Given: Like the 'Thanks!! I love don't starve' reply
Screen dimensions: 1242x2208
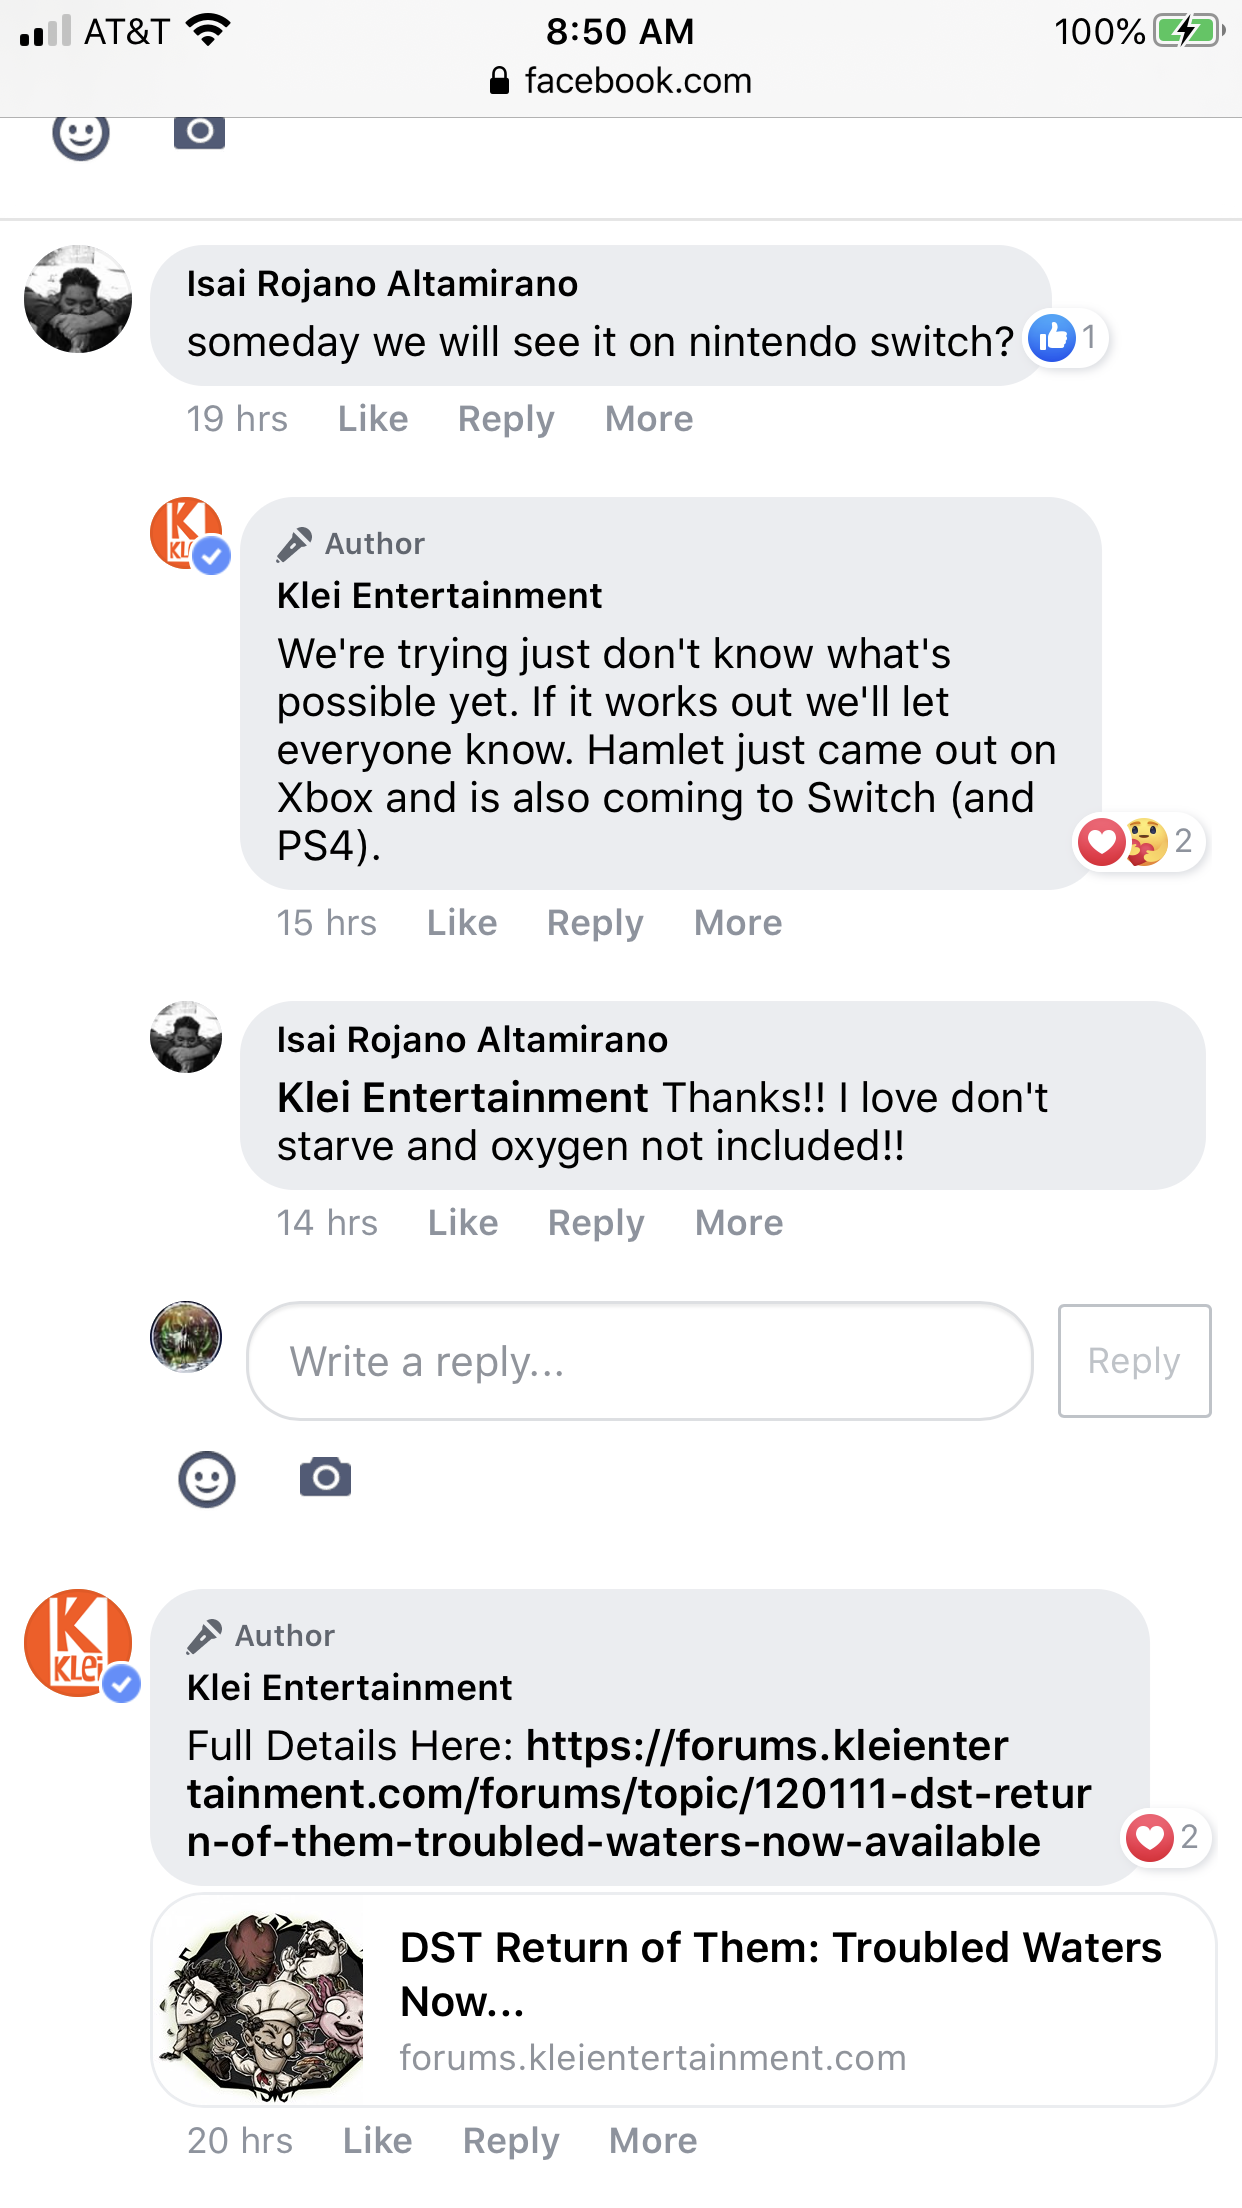Looking at the screenshot, I should (463, 1223).
